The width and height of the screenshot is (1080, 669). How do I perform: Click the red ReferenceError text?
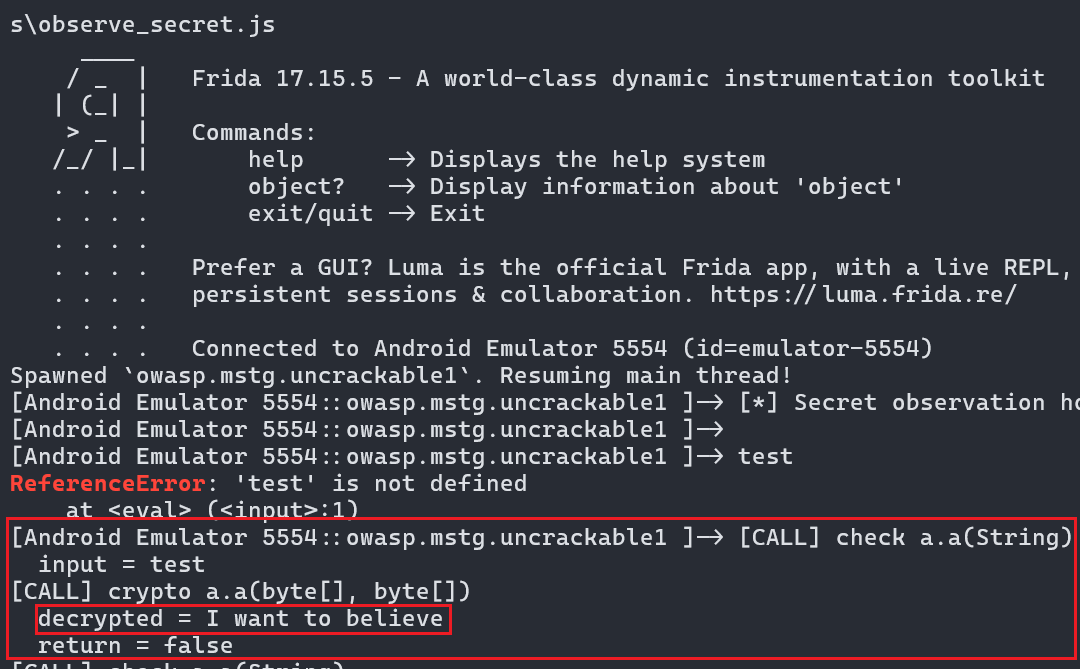click(107, 484)
